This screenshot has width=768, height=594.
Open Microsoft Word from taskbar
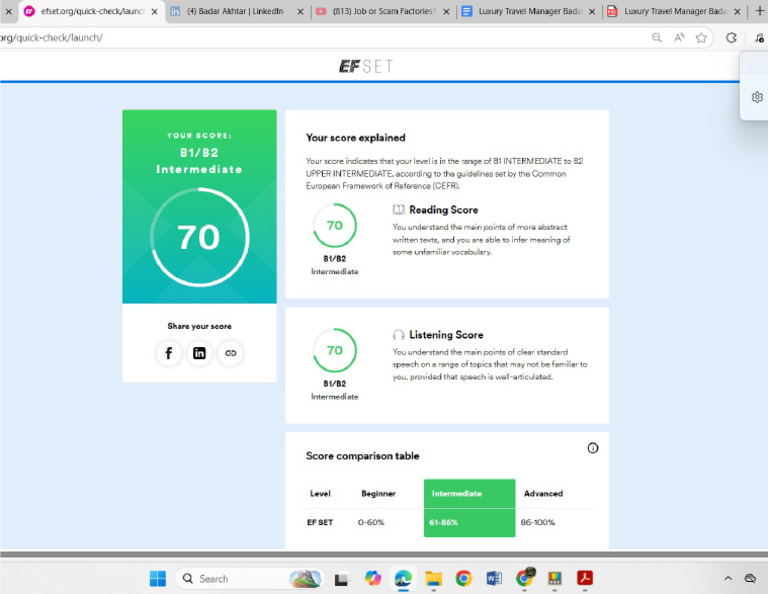494,578
